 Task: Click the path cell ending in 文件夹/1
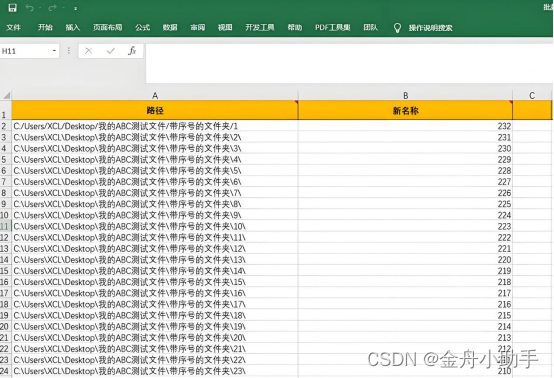155,126
